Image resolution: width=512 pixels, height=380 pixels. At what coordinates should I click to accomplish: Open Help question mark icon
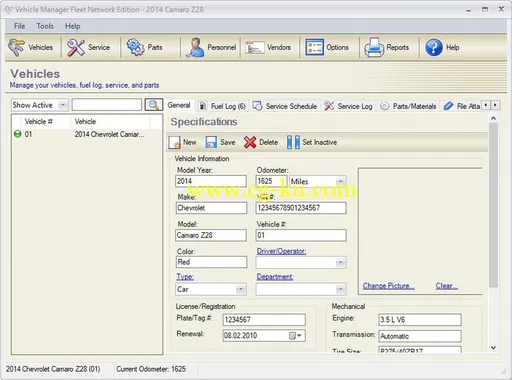coord(434,47)
